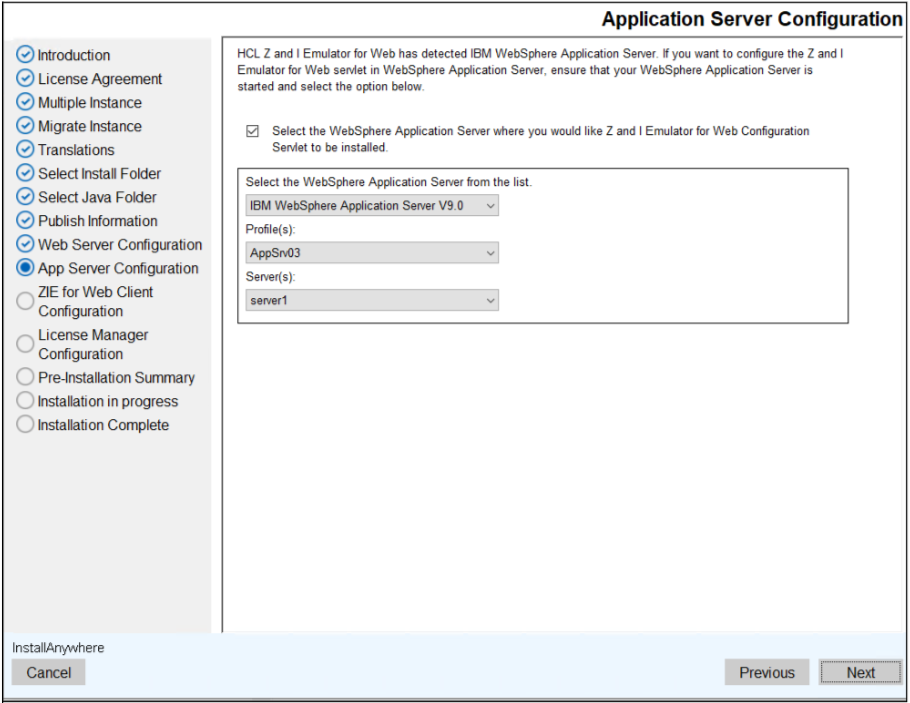Image resolution: width=910 pixels, height=703 pixels.
Task: Select the ZIE for Web Client Configuration label
Action: [x=95, y=301]
